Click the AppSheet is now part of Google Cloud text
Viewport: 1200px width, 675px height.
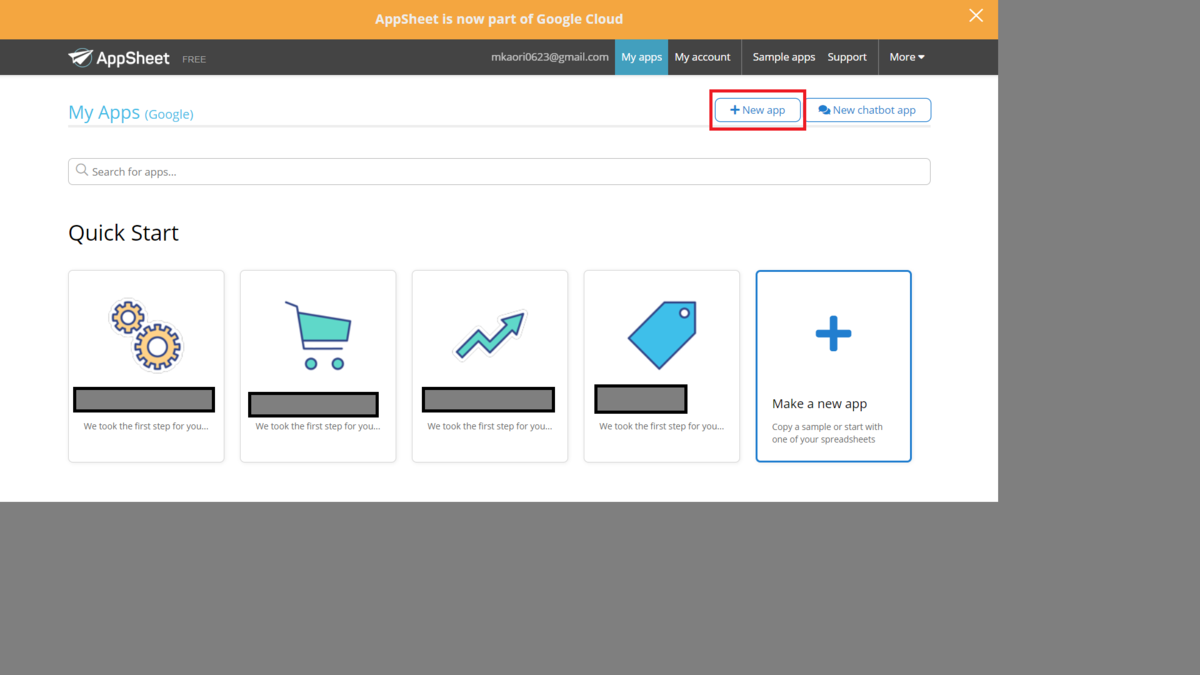click(499, 19)
